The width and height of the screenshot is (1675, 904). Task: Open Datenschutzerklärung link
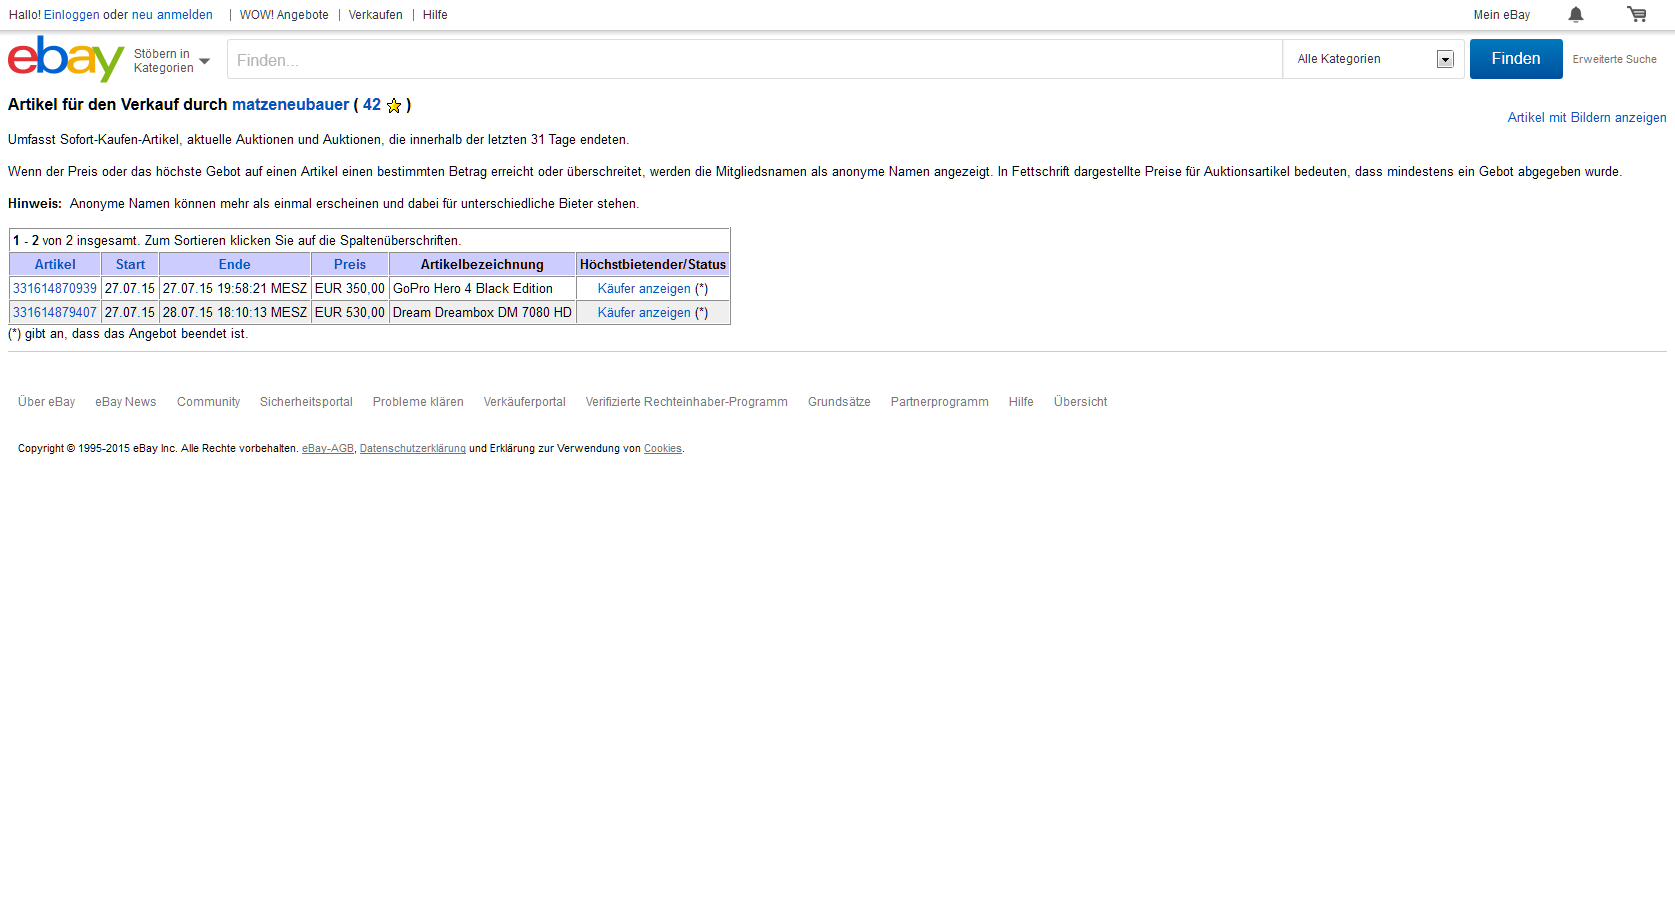413,449
